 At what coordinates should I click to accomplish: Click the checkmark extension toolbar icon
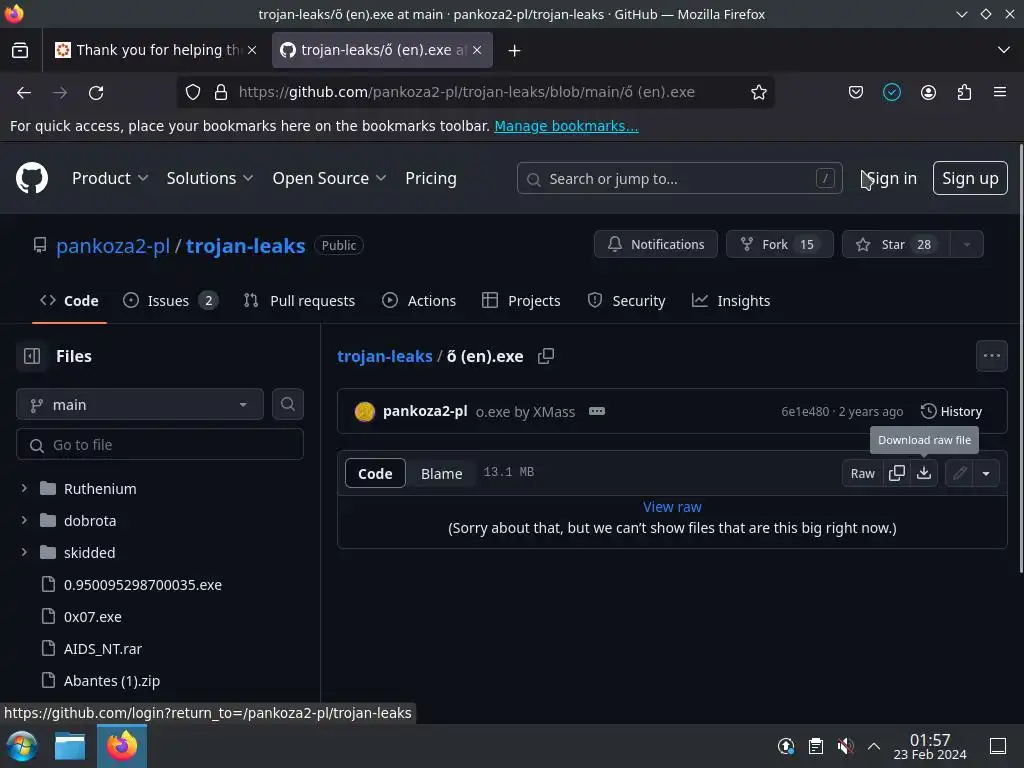point(891,92)
